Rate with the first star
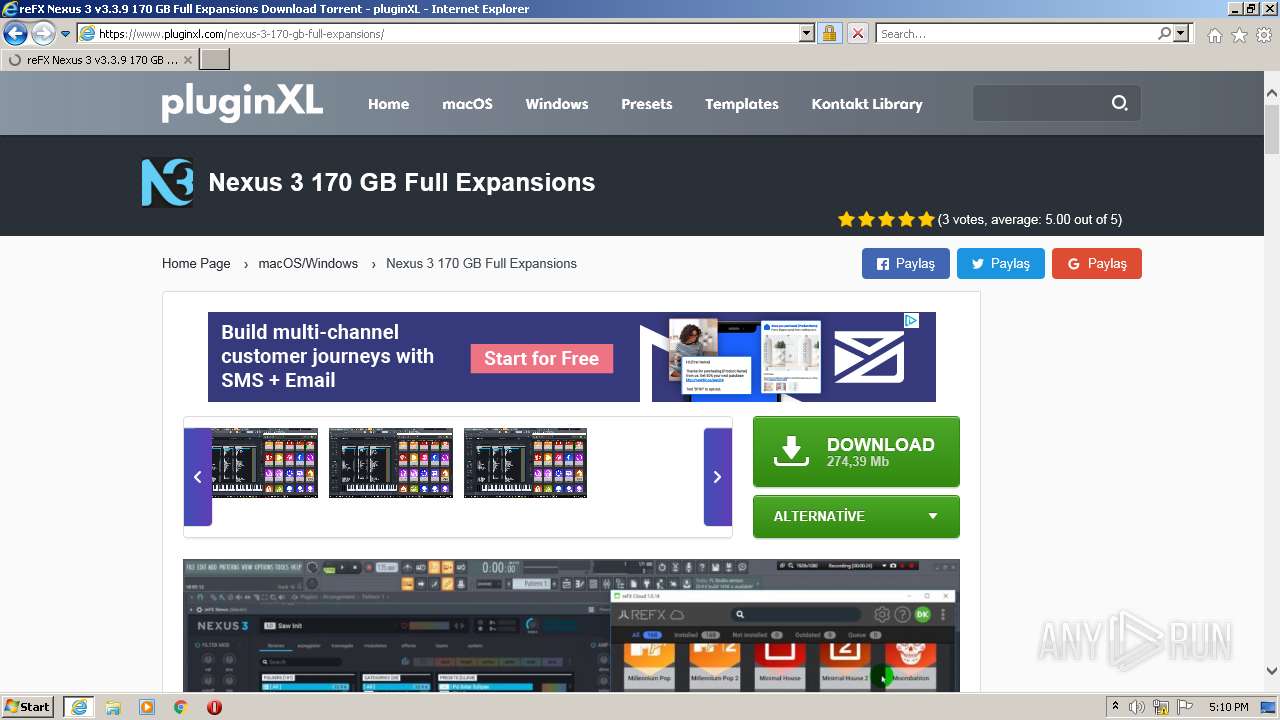The width and height of the screenshot is (1280, 720). tap(846, 219)
